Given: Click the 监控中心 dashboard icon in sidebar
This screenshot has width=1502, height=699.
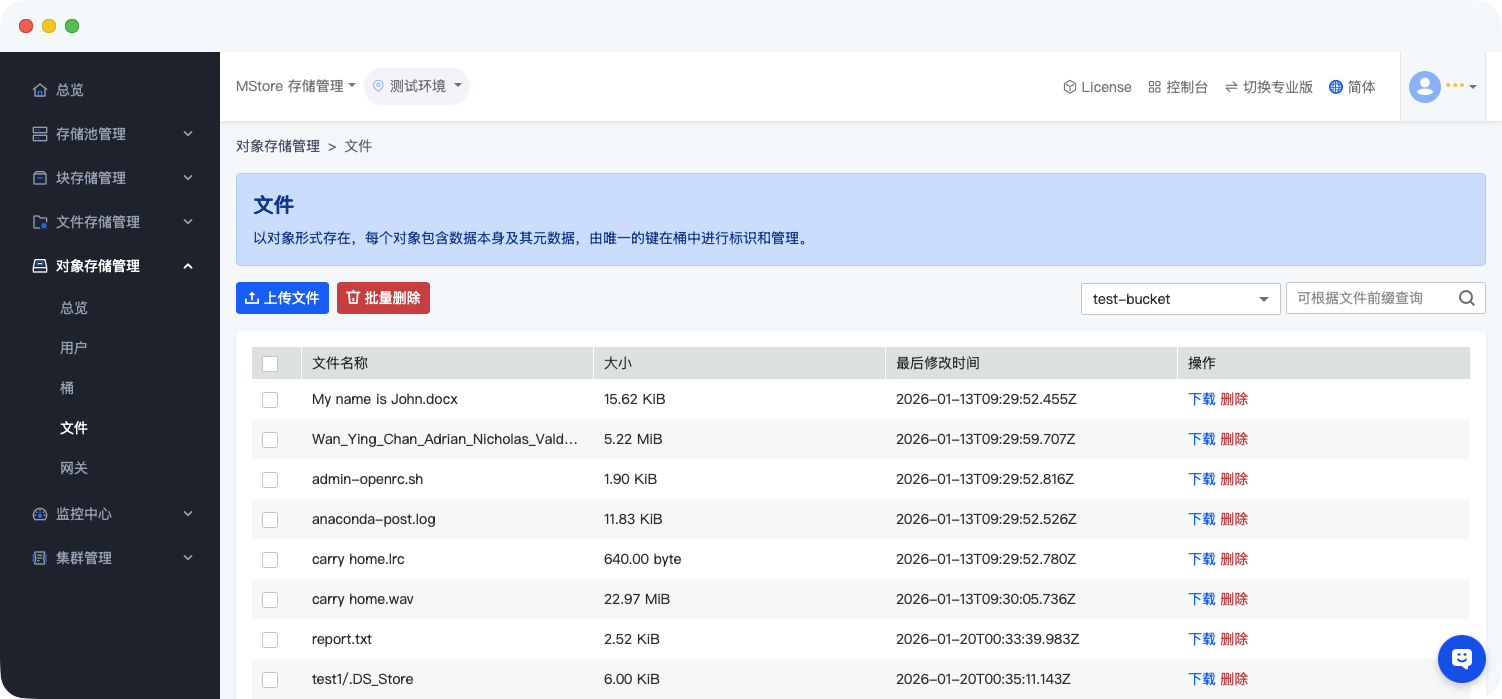Looking at the screenshot, I should (x=40, y=514).
